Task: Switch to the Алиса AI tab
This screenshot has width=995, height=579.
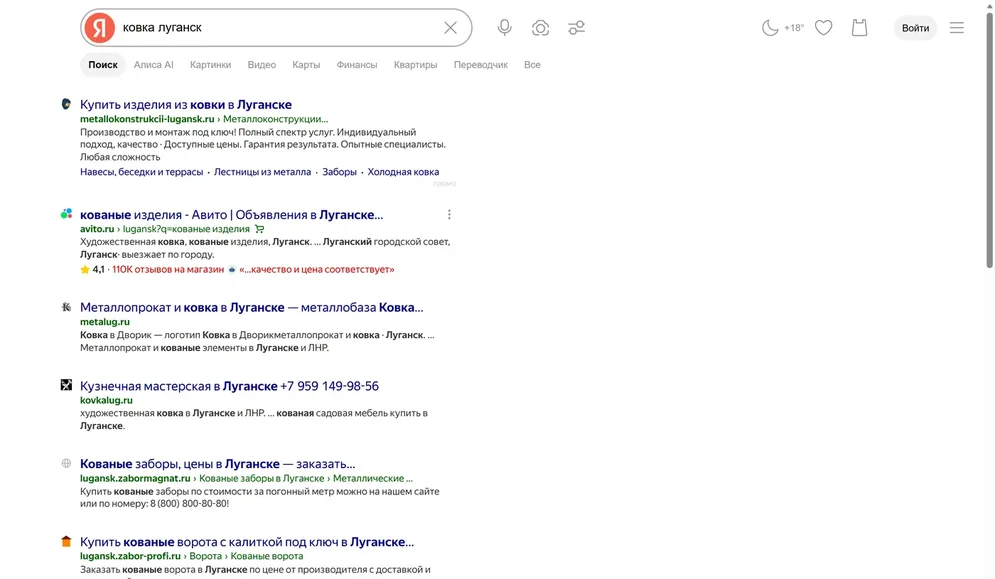Action: point(154,65)
